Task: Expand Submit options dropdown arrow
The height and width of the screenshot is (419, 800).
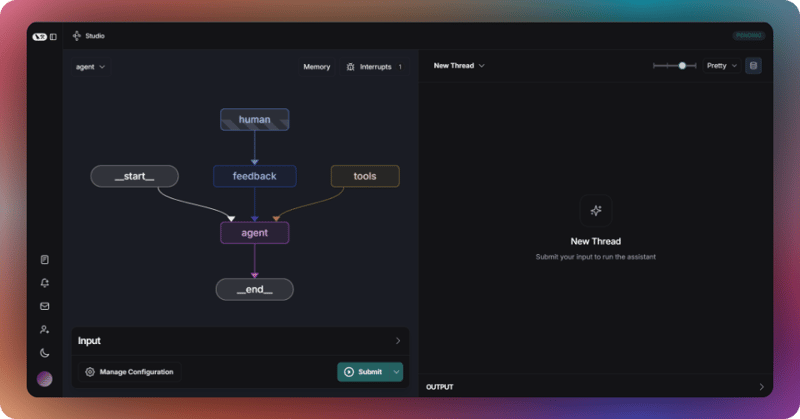Action: [x=397, y=372]
